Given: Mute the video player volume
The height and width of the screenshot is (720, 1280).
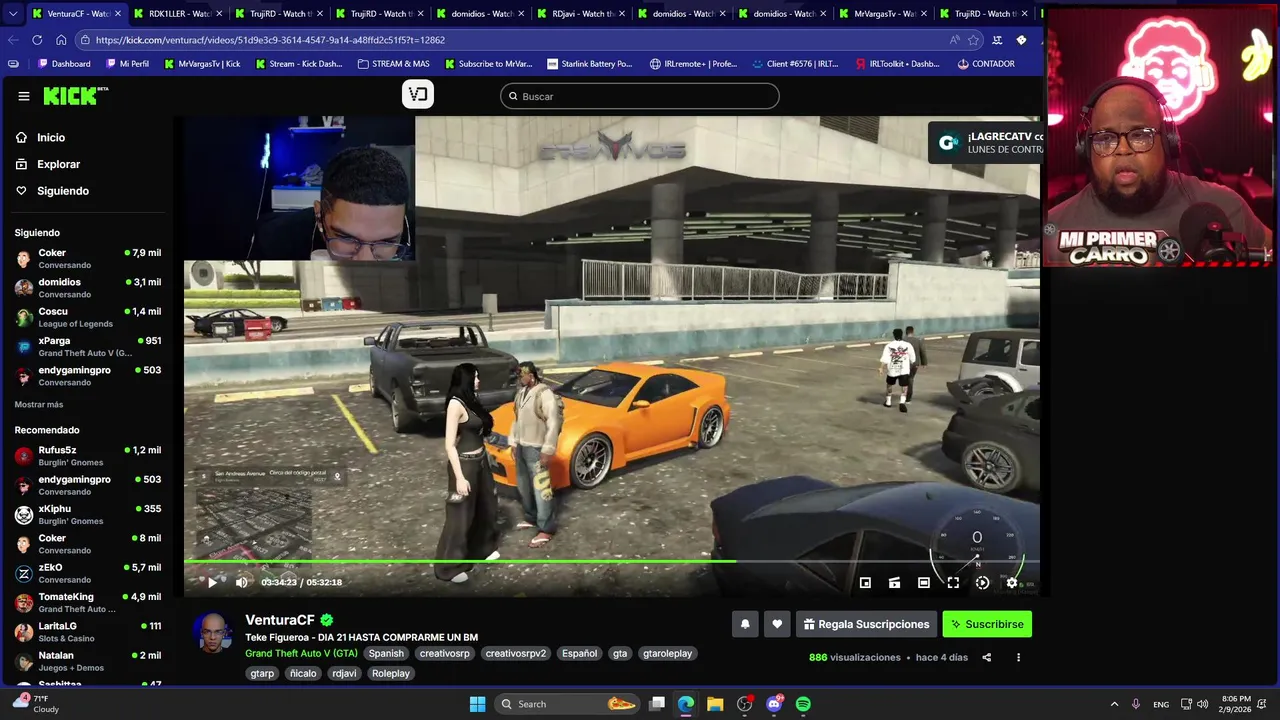Looking at the screenshot, I should (x=241, y=582).
